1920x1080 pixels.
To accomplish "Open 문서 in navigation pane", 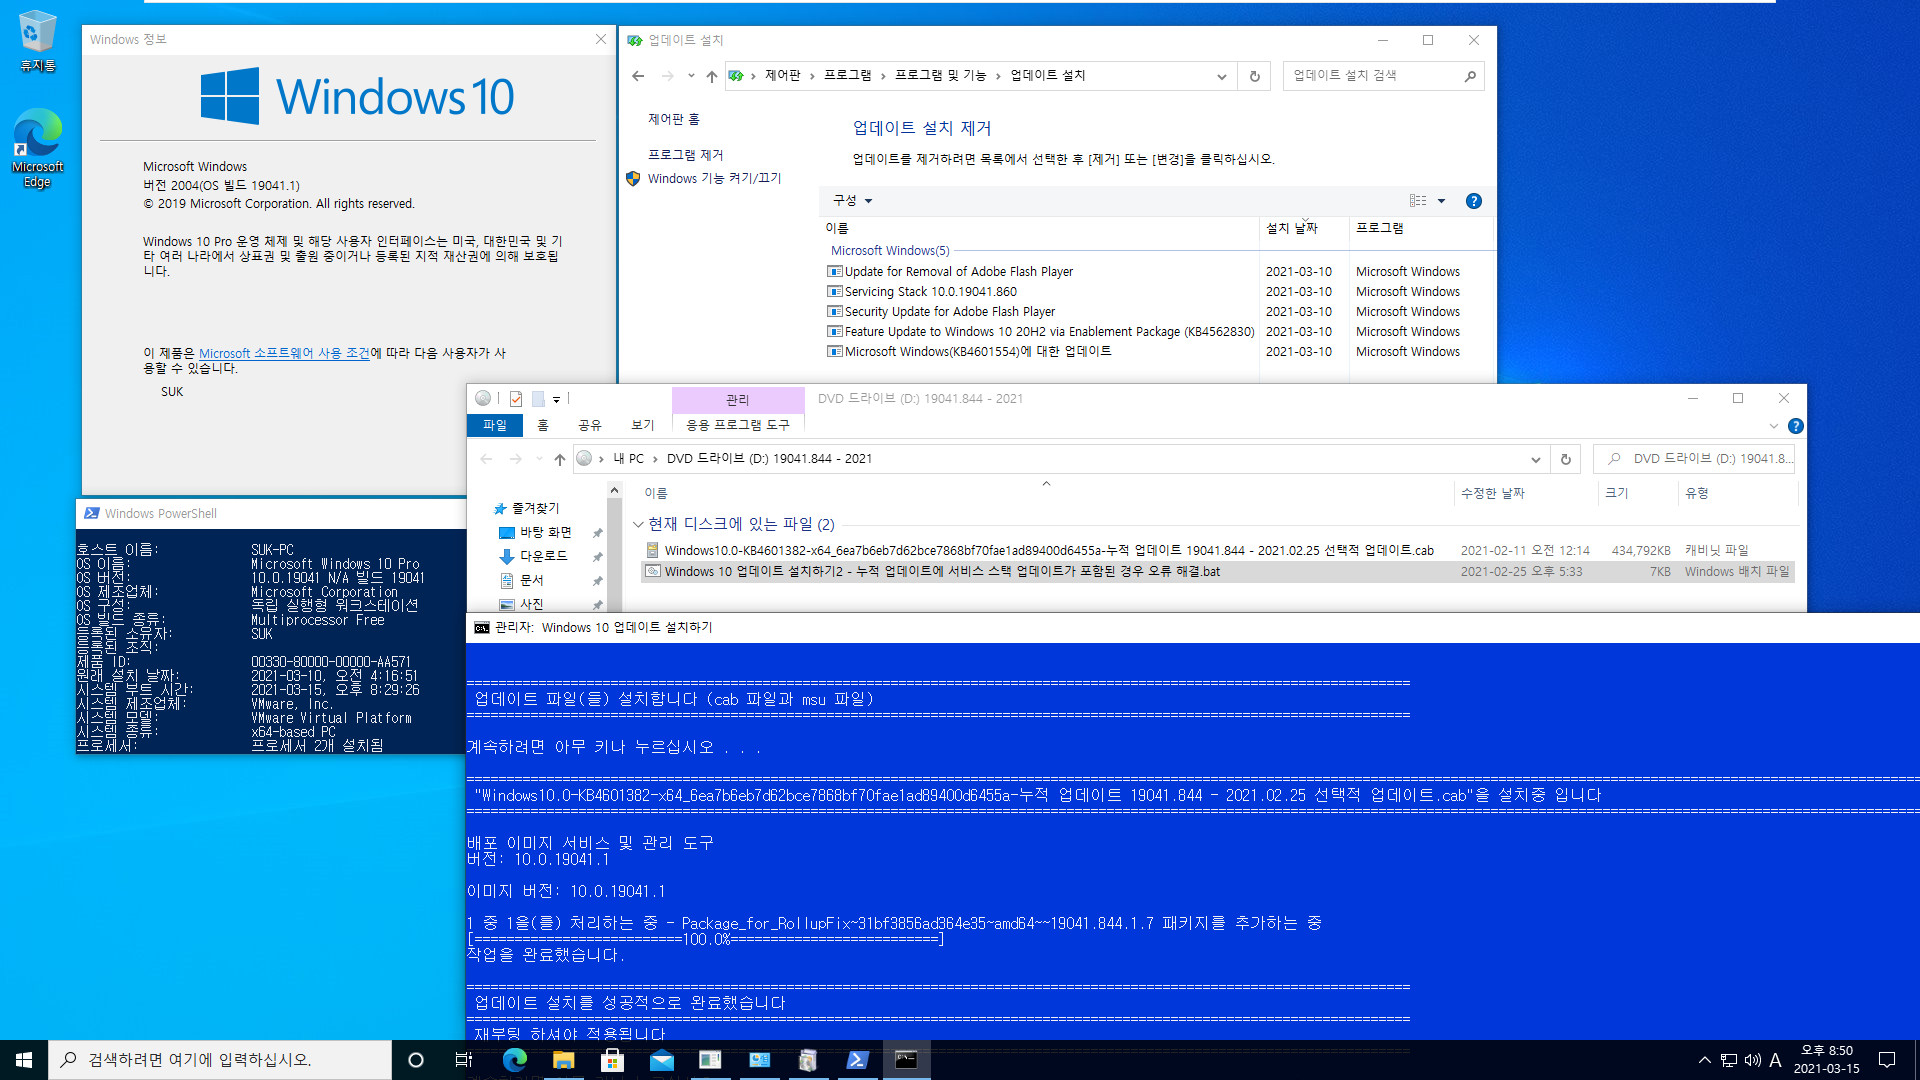I will point(531,580).
